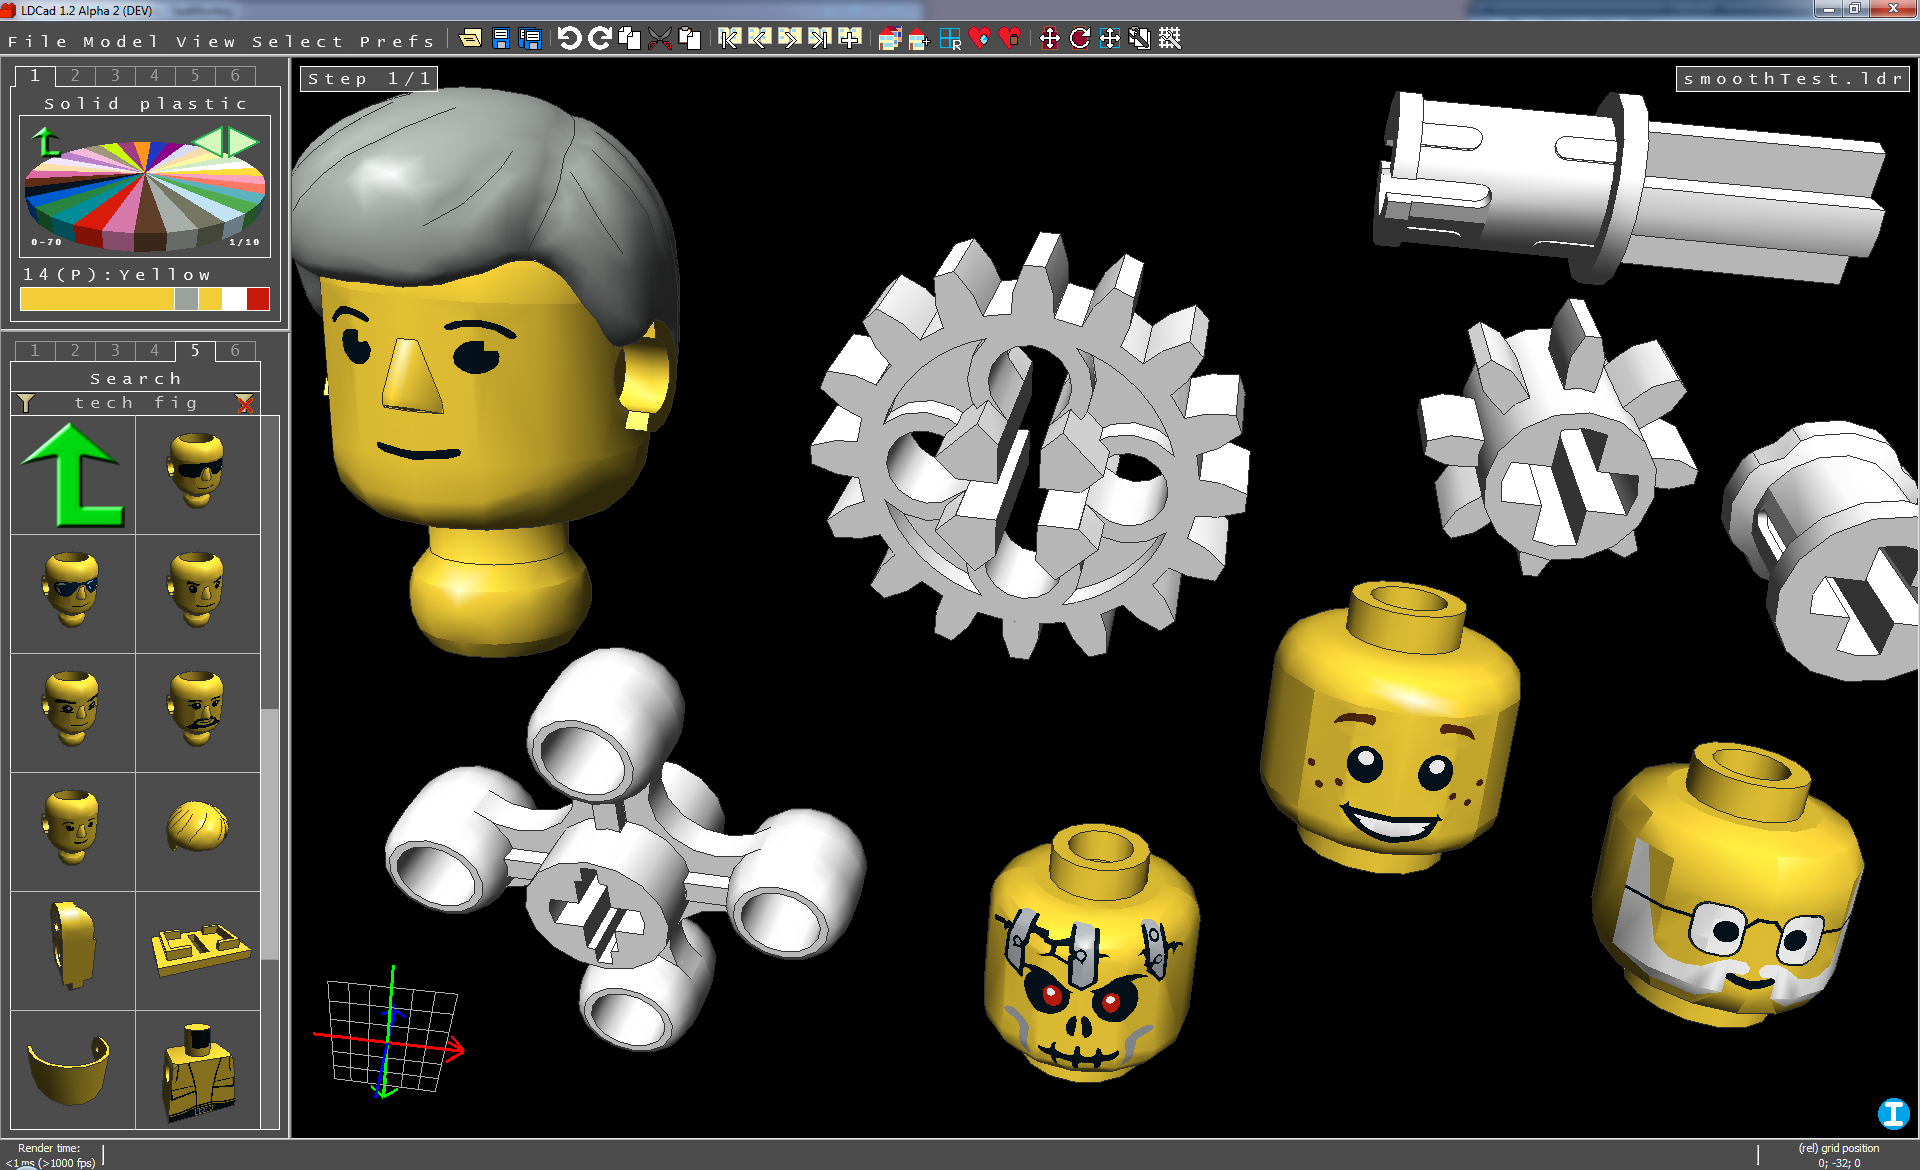This screenshot has width=1920, height=1170.
Task: Click the 14(P):Yellow color name label
Action: tap(117, 274)
